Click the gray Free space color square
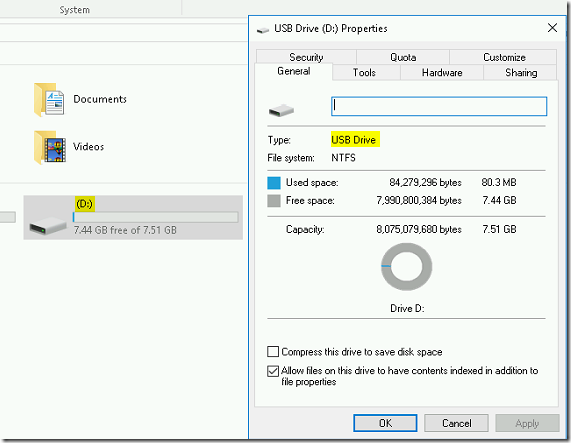The image size is (571, 443). (274, 201)
